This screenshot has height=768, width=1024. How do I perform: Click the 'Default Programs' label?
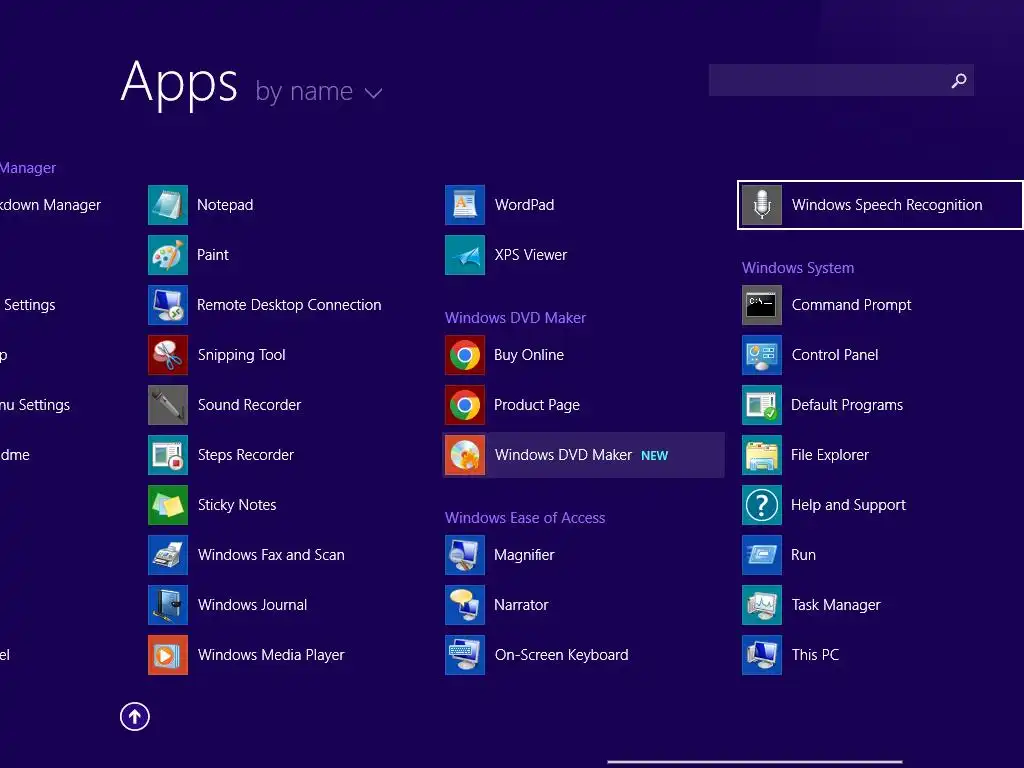(847, 405)
